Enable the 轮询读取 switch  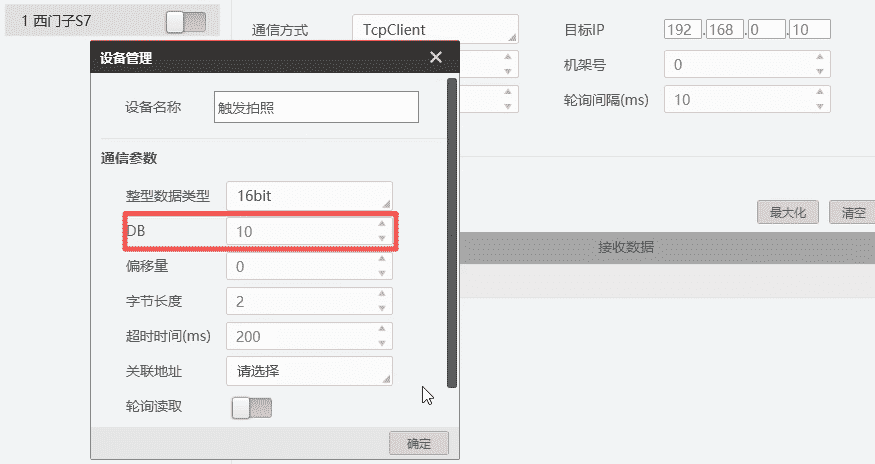pos(251,407)
